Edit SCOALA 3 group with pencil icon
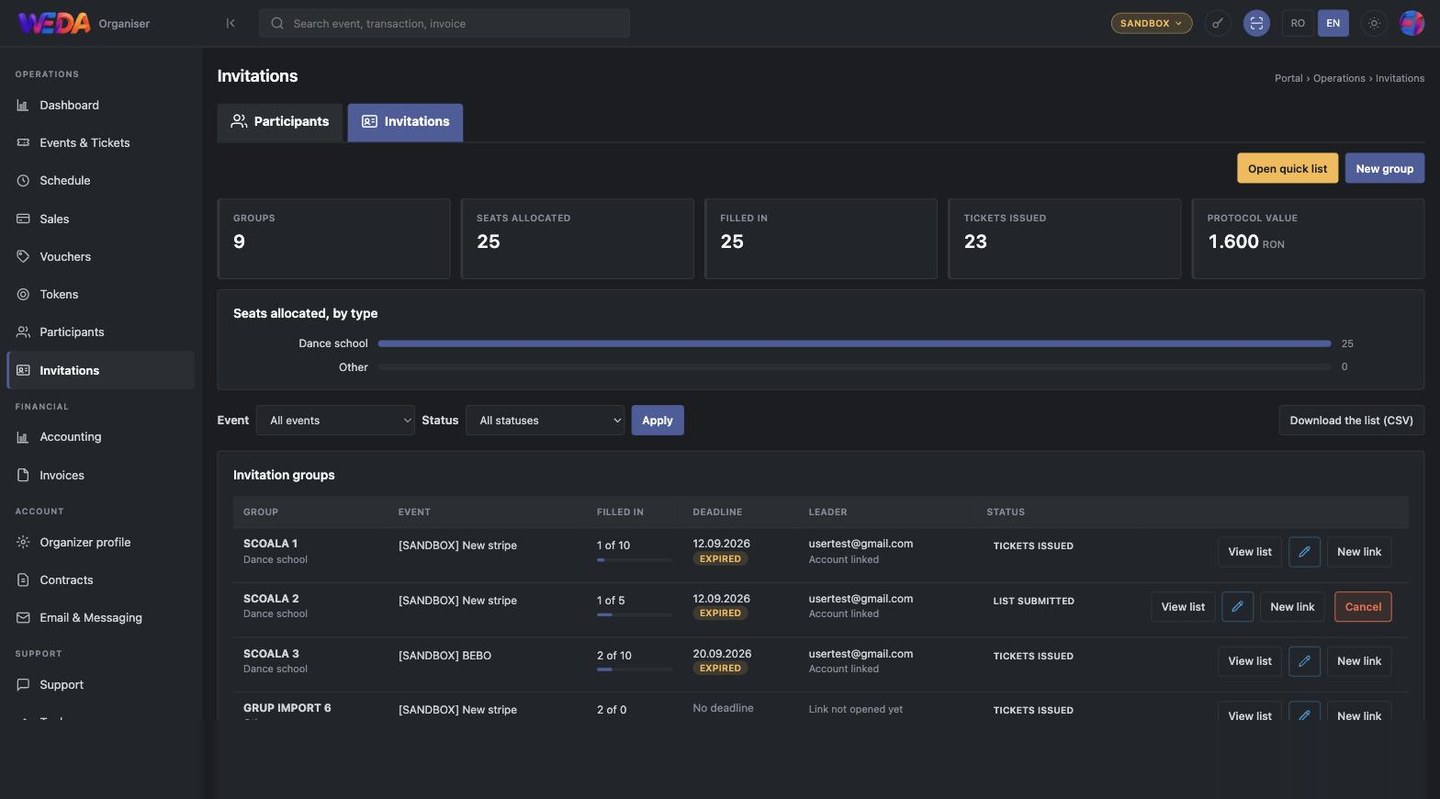Viewport: 1440px width, 799px height. point(1304,661)
